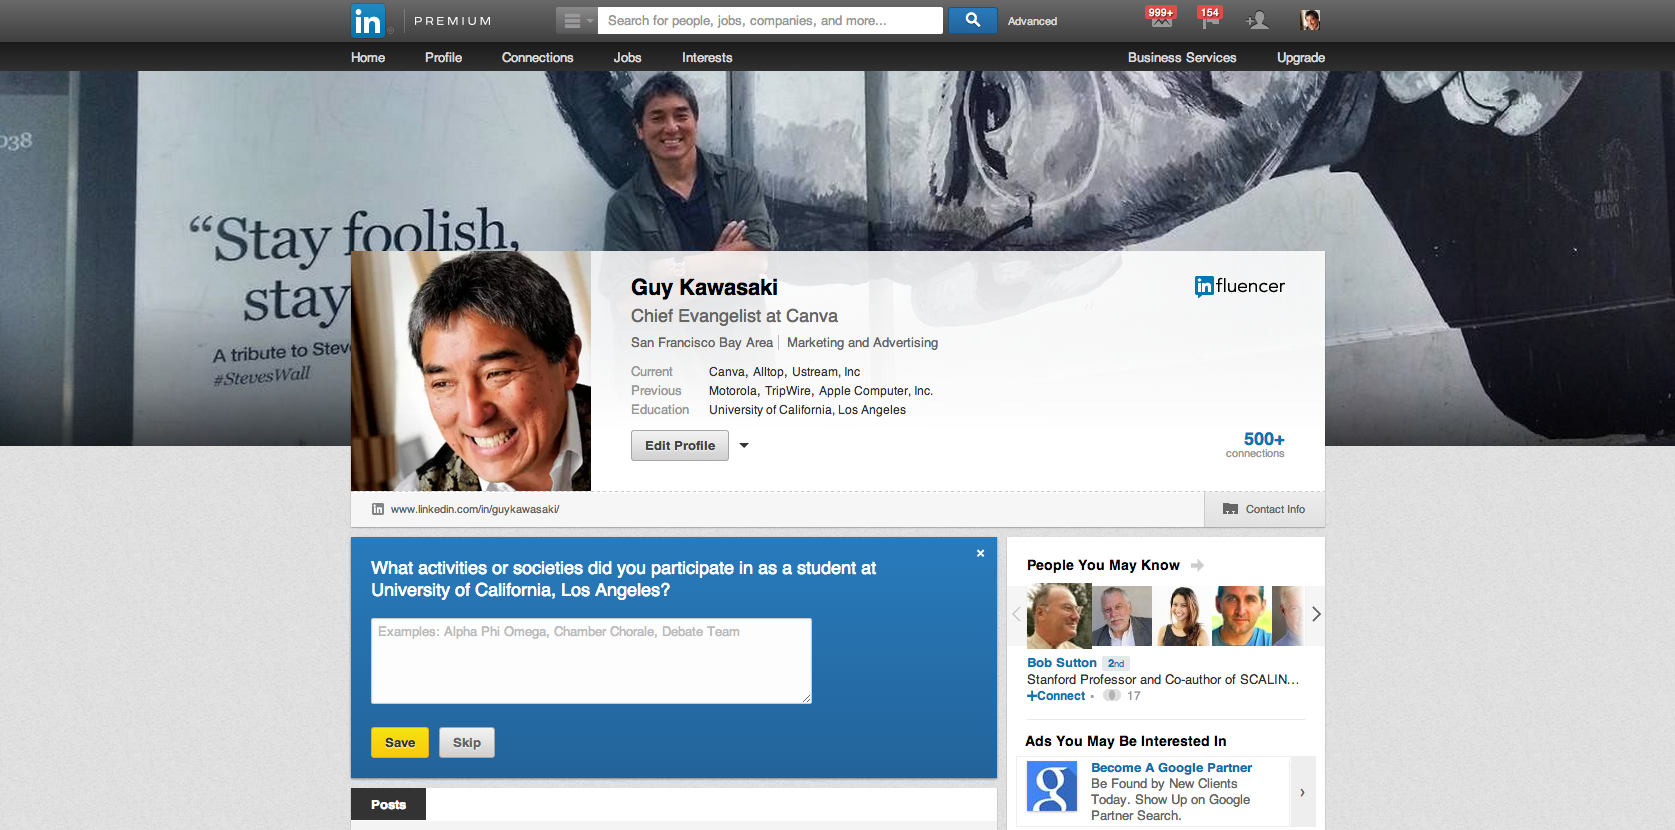Open the Connections menu item
Viewport: 1675px width, 830px height.
(x=537, y=57)
